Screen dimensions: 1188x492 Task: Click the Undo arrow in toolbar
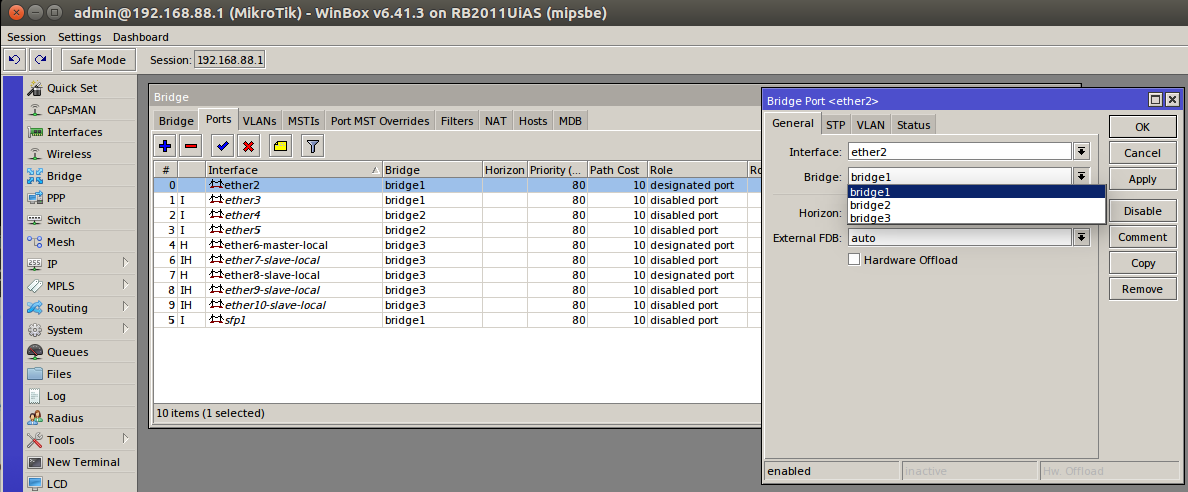pos(14,60)
